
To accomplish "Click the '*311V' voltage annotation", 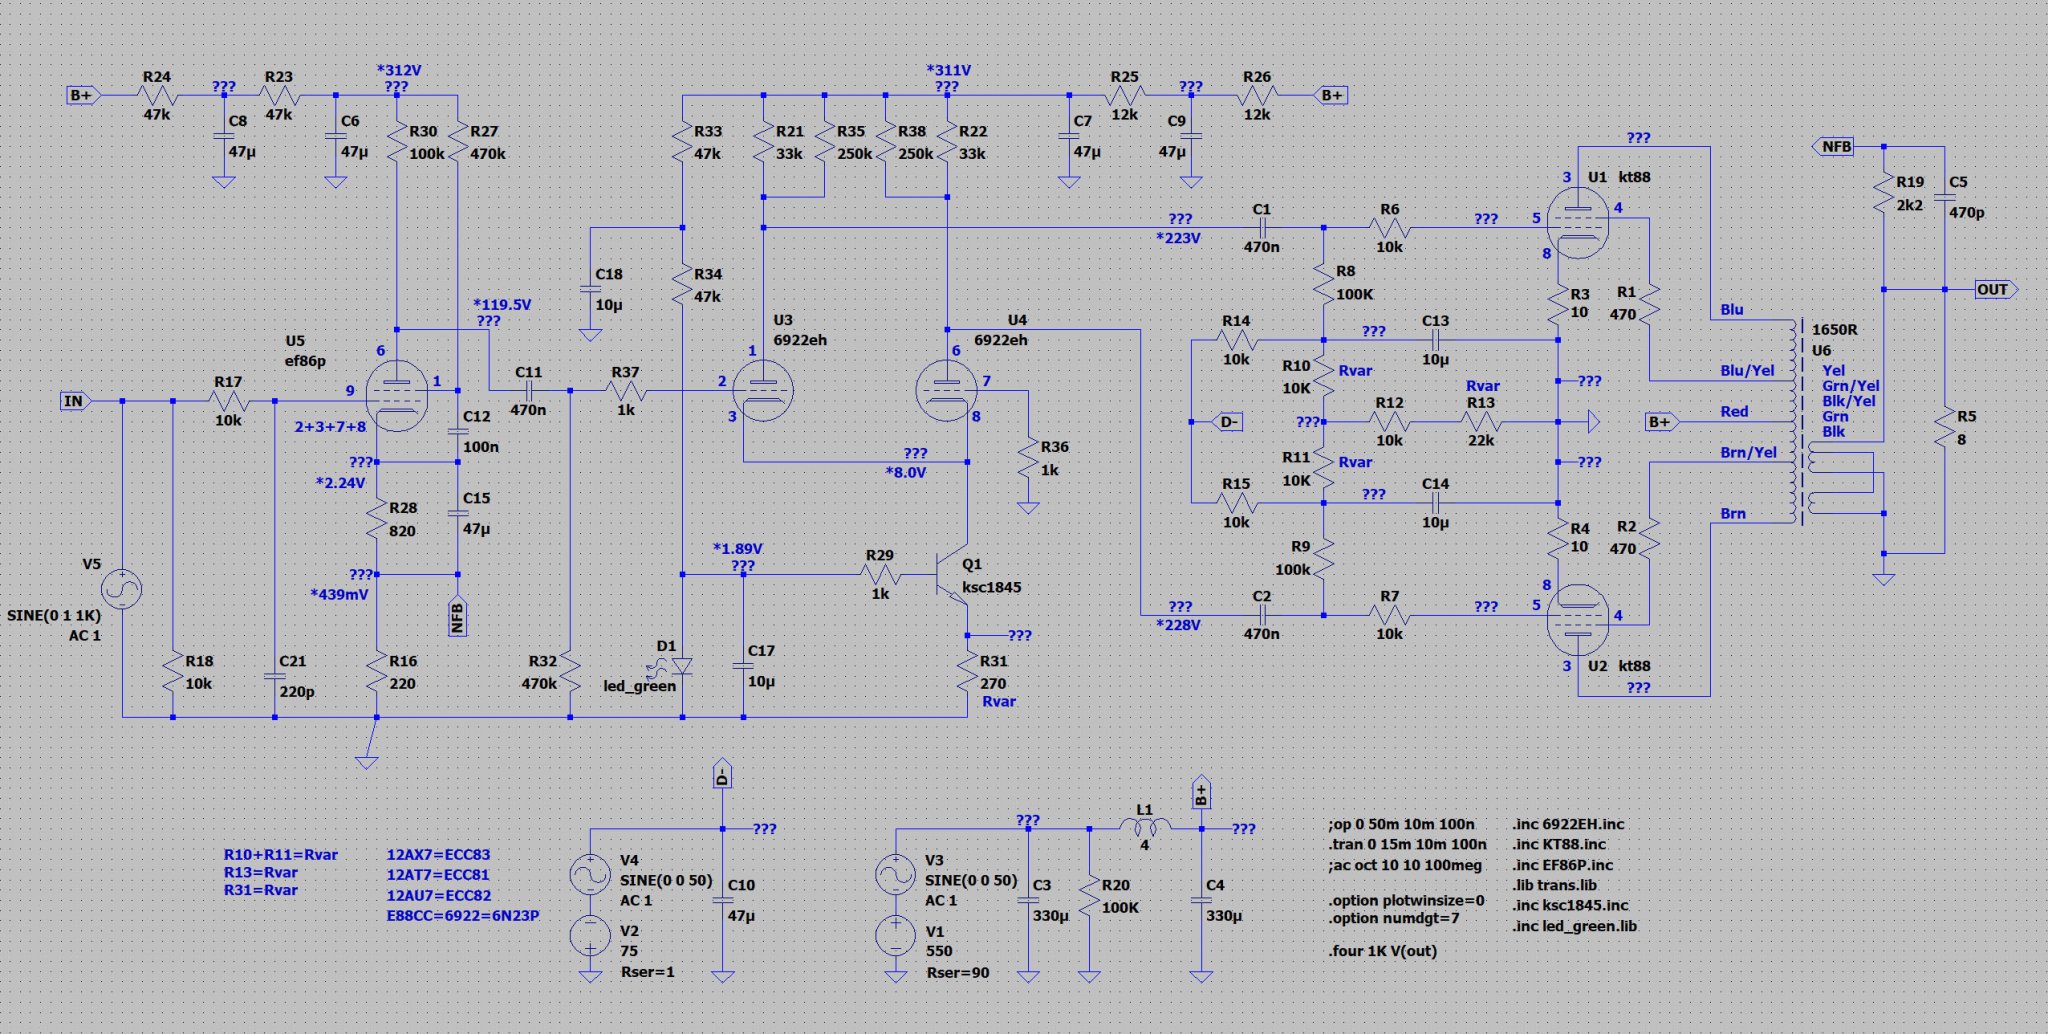I will tap(948, 70).
